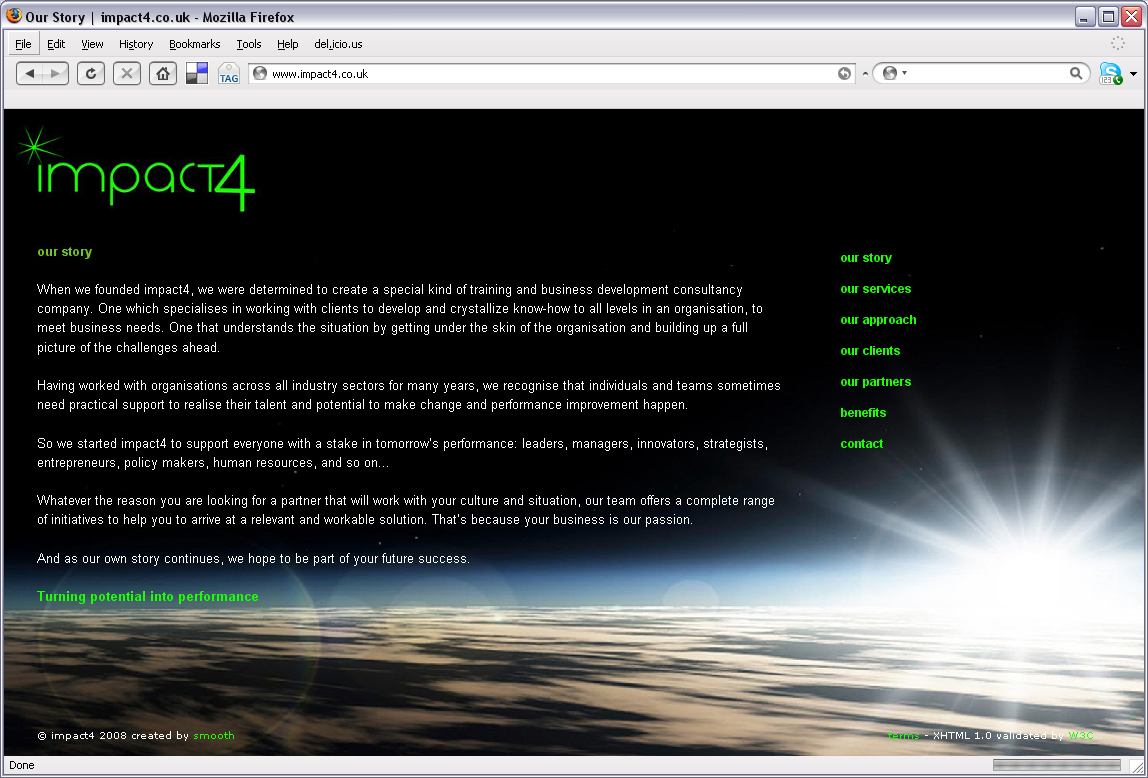Open the our clients page link

[870, 351]
